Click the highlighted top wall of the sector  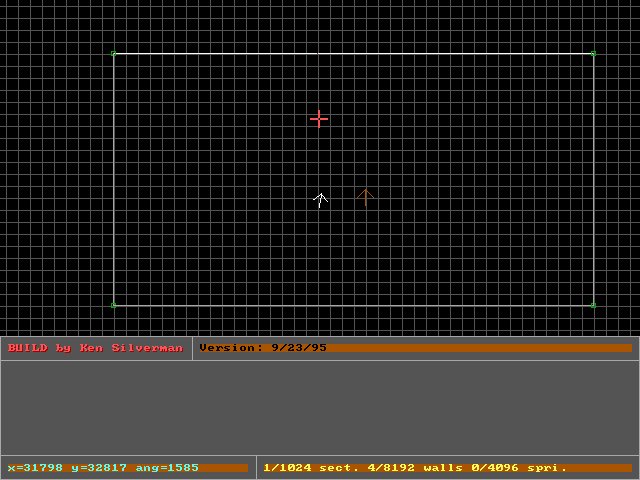353,53
